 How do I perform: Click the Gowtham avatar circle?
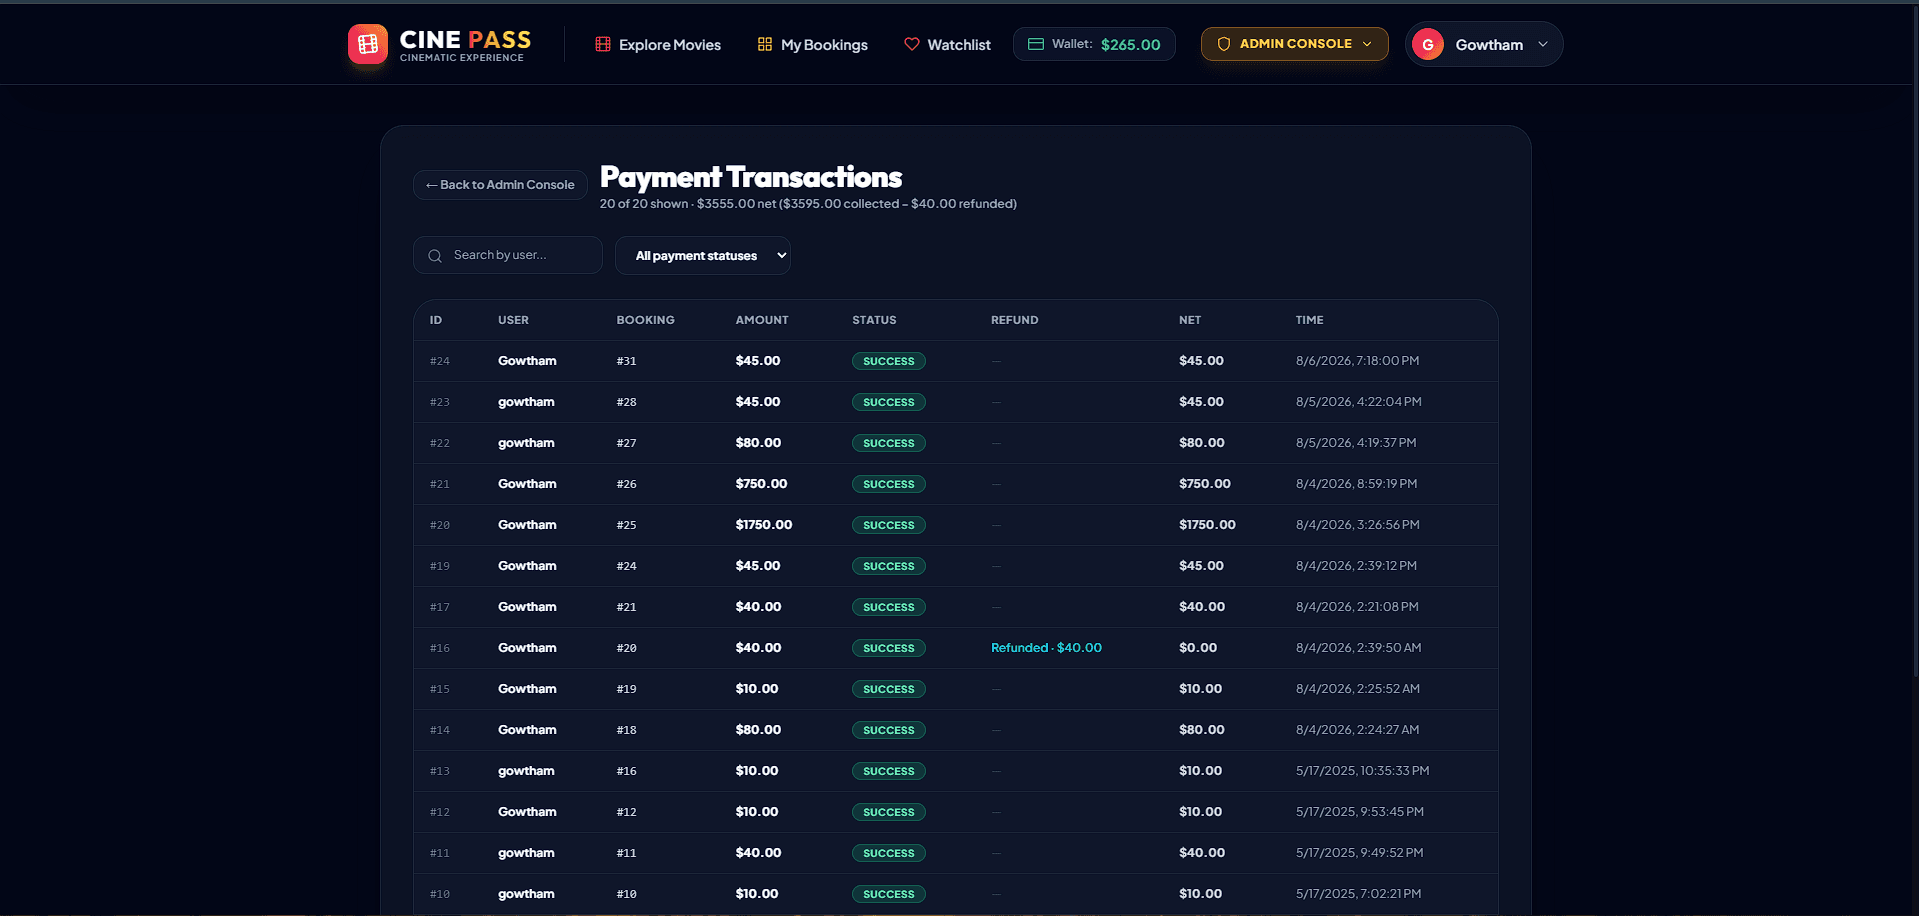1428,44
